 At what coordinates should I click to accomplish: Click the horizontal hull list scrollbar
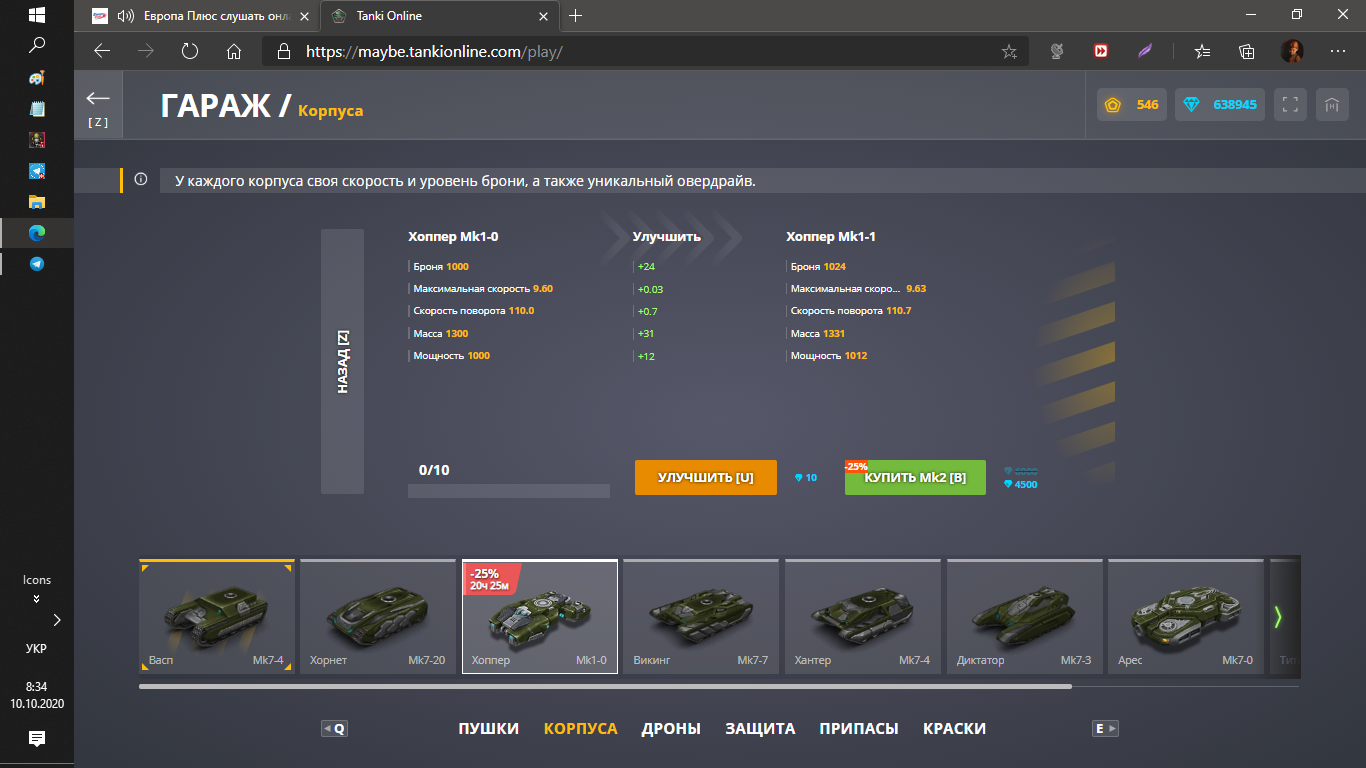pos(605,687)
